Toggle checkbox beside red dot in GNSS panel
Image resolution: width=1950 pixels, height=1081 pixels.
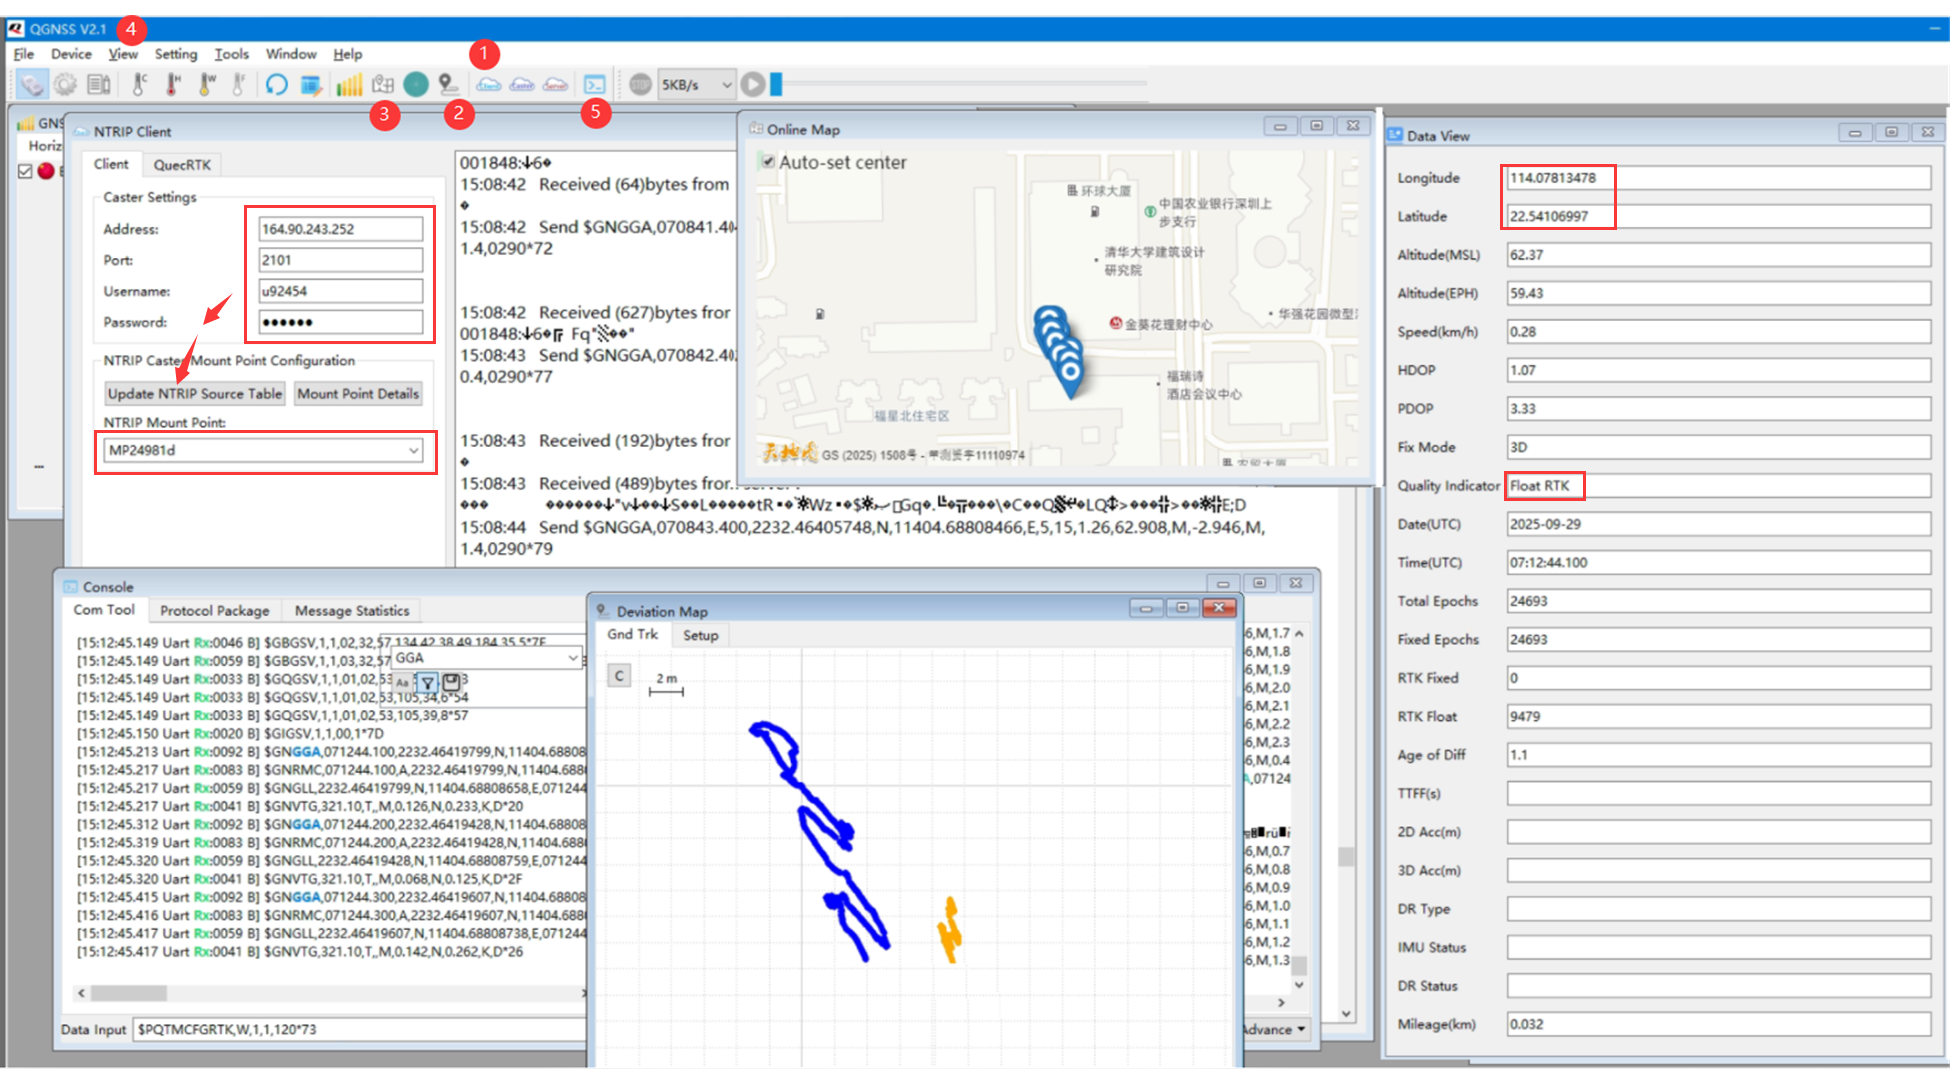[x=26, y=171]
